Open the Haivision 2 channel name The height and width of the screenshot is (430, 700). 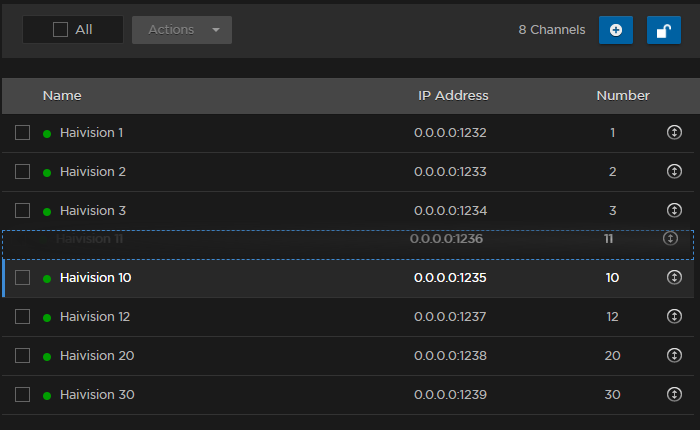(93, 171)
